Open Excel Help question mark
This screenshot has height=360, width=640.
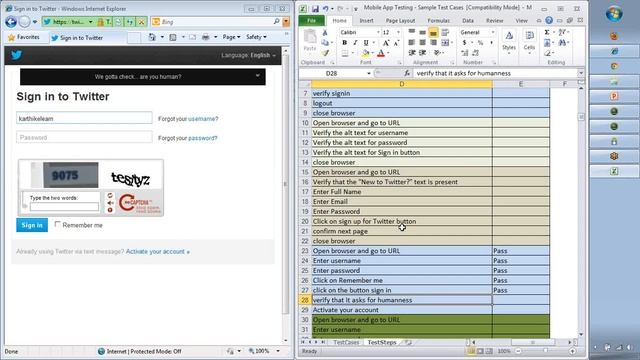point(549,20)
